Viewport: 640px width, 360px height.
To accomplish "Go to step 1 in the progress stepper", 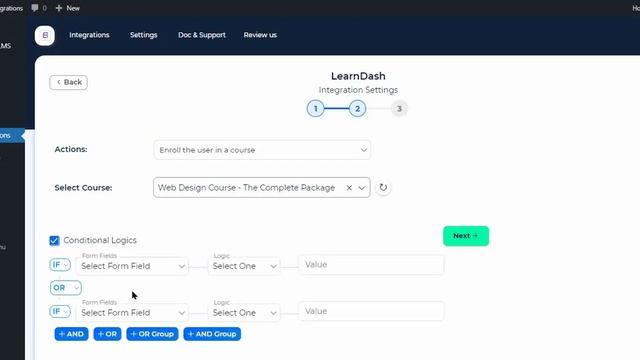I will (316, 109).
